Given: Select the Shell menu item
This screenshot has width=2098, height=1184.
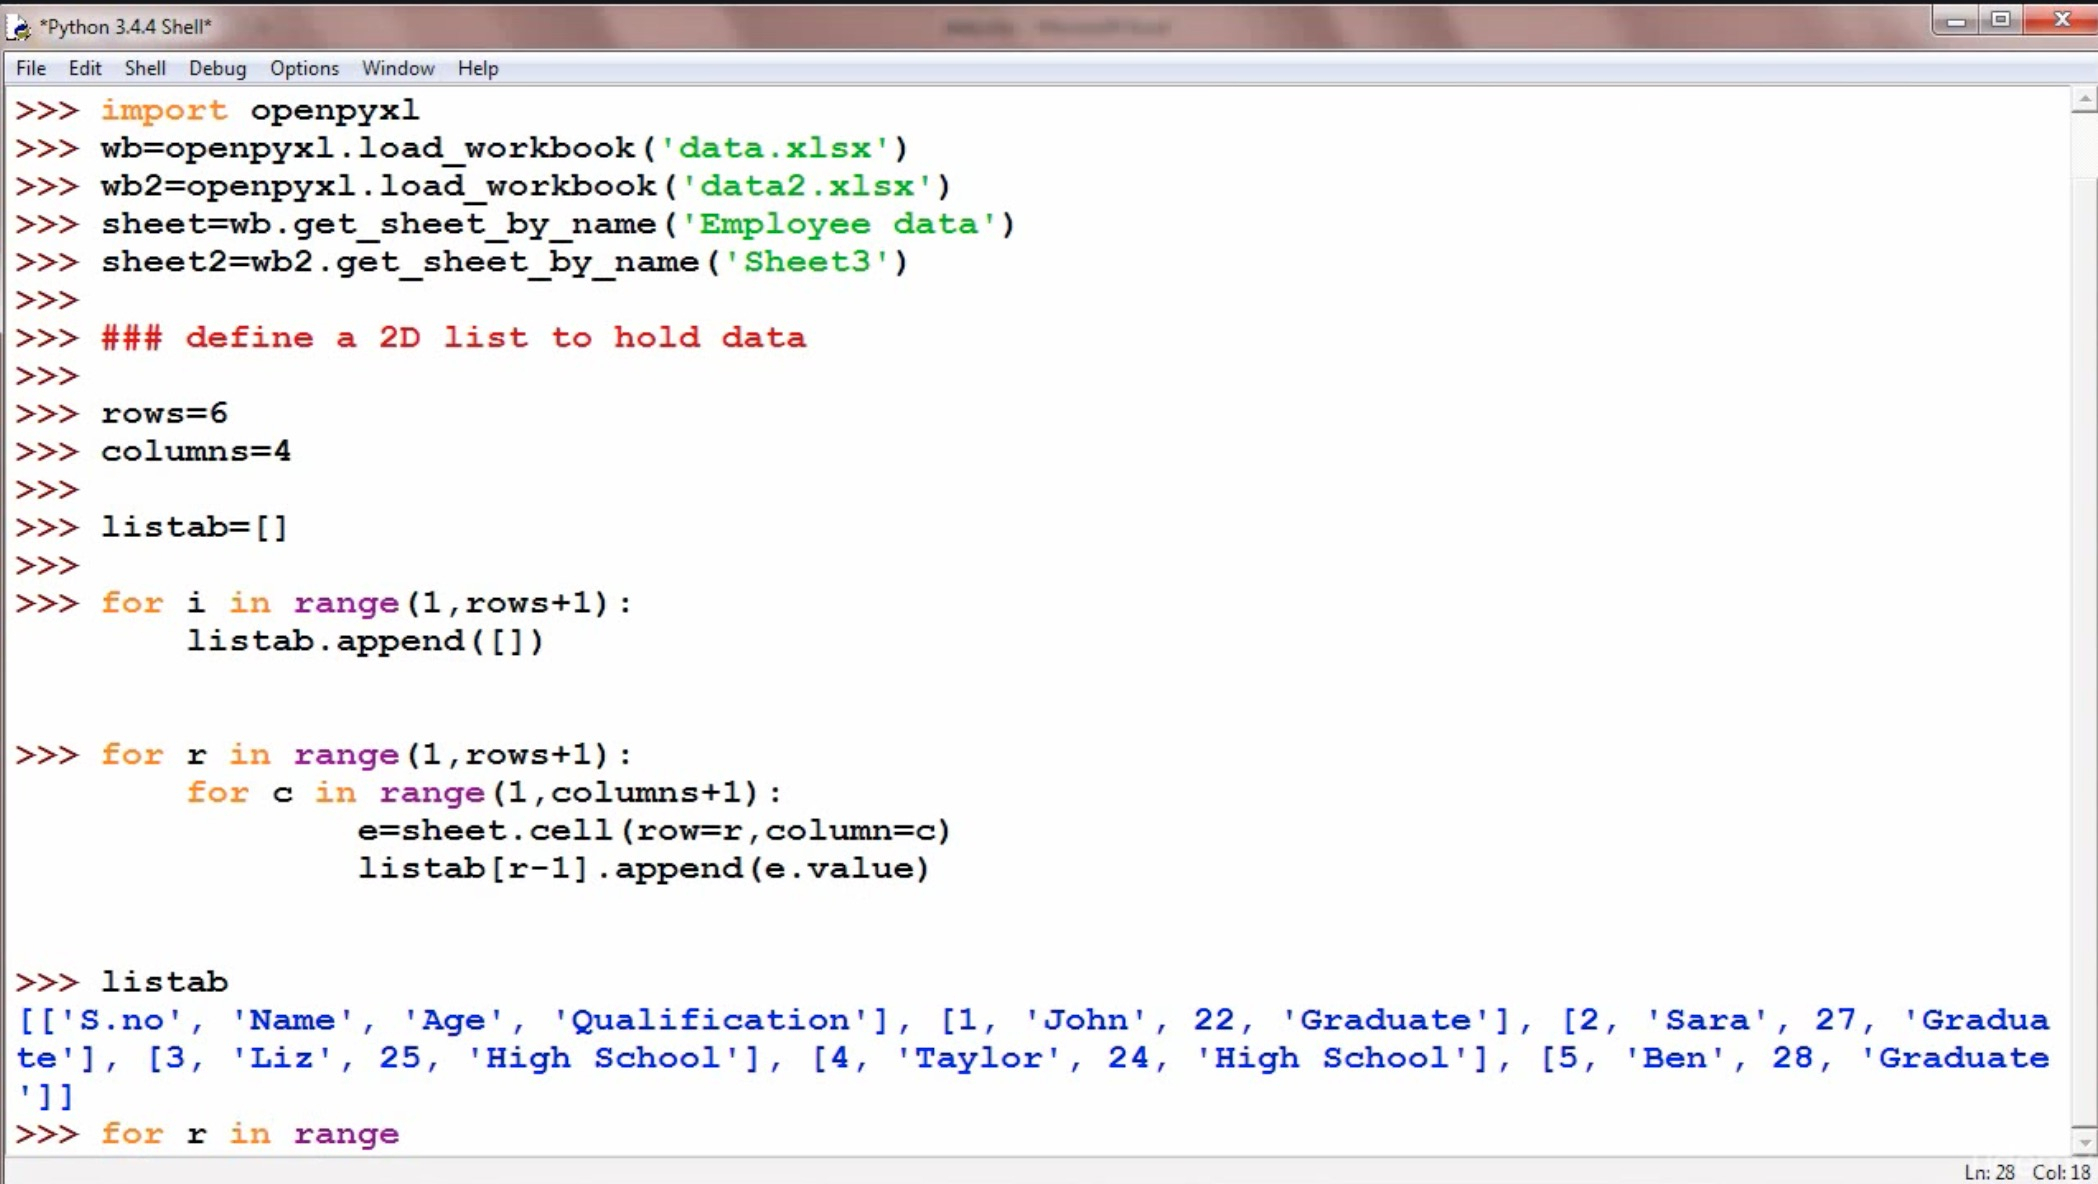Looking at the screenshot, I should point(144,68).
